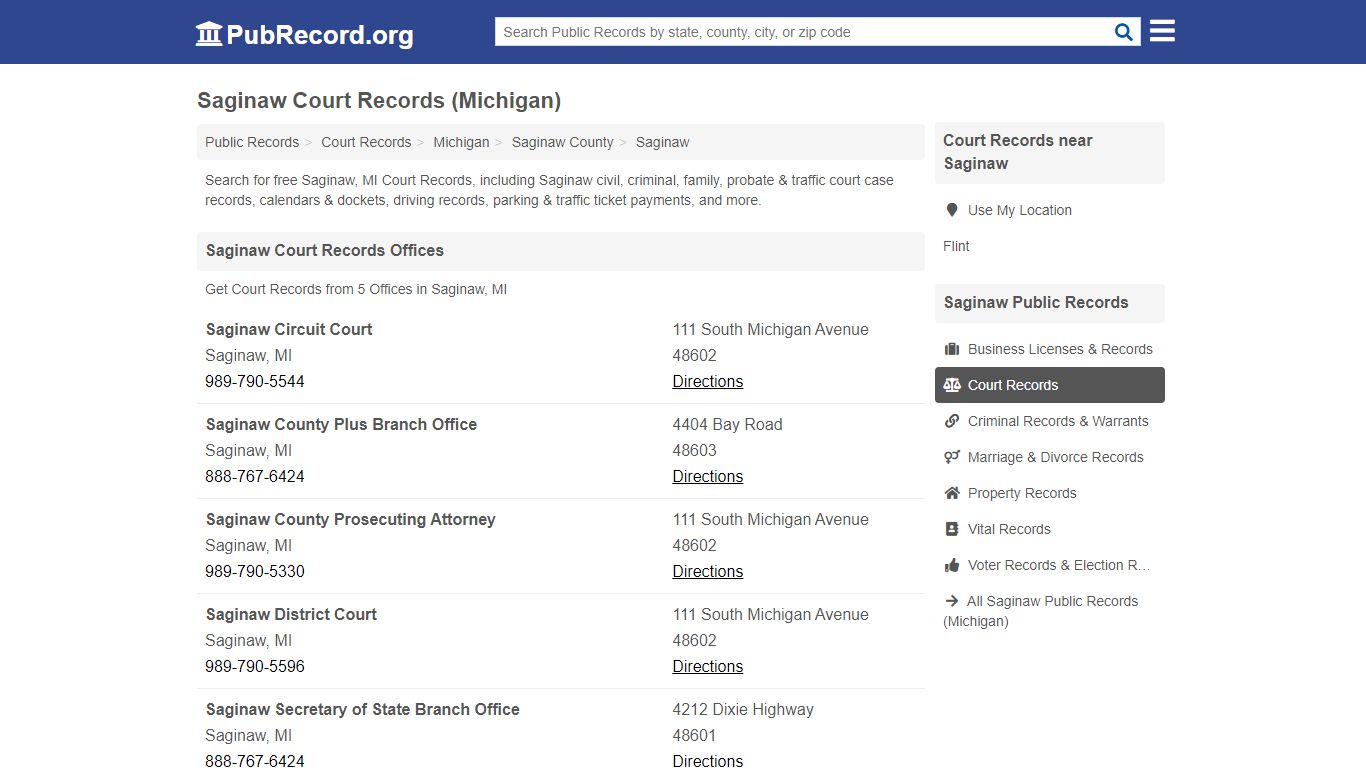Image resolution: width=1366 pixels, height=768 pixels.
Task: Click the location pin icon
Action: [952, 210]
